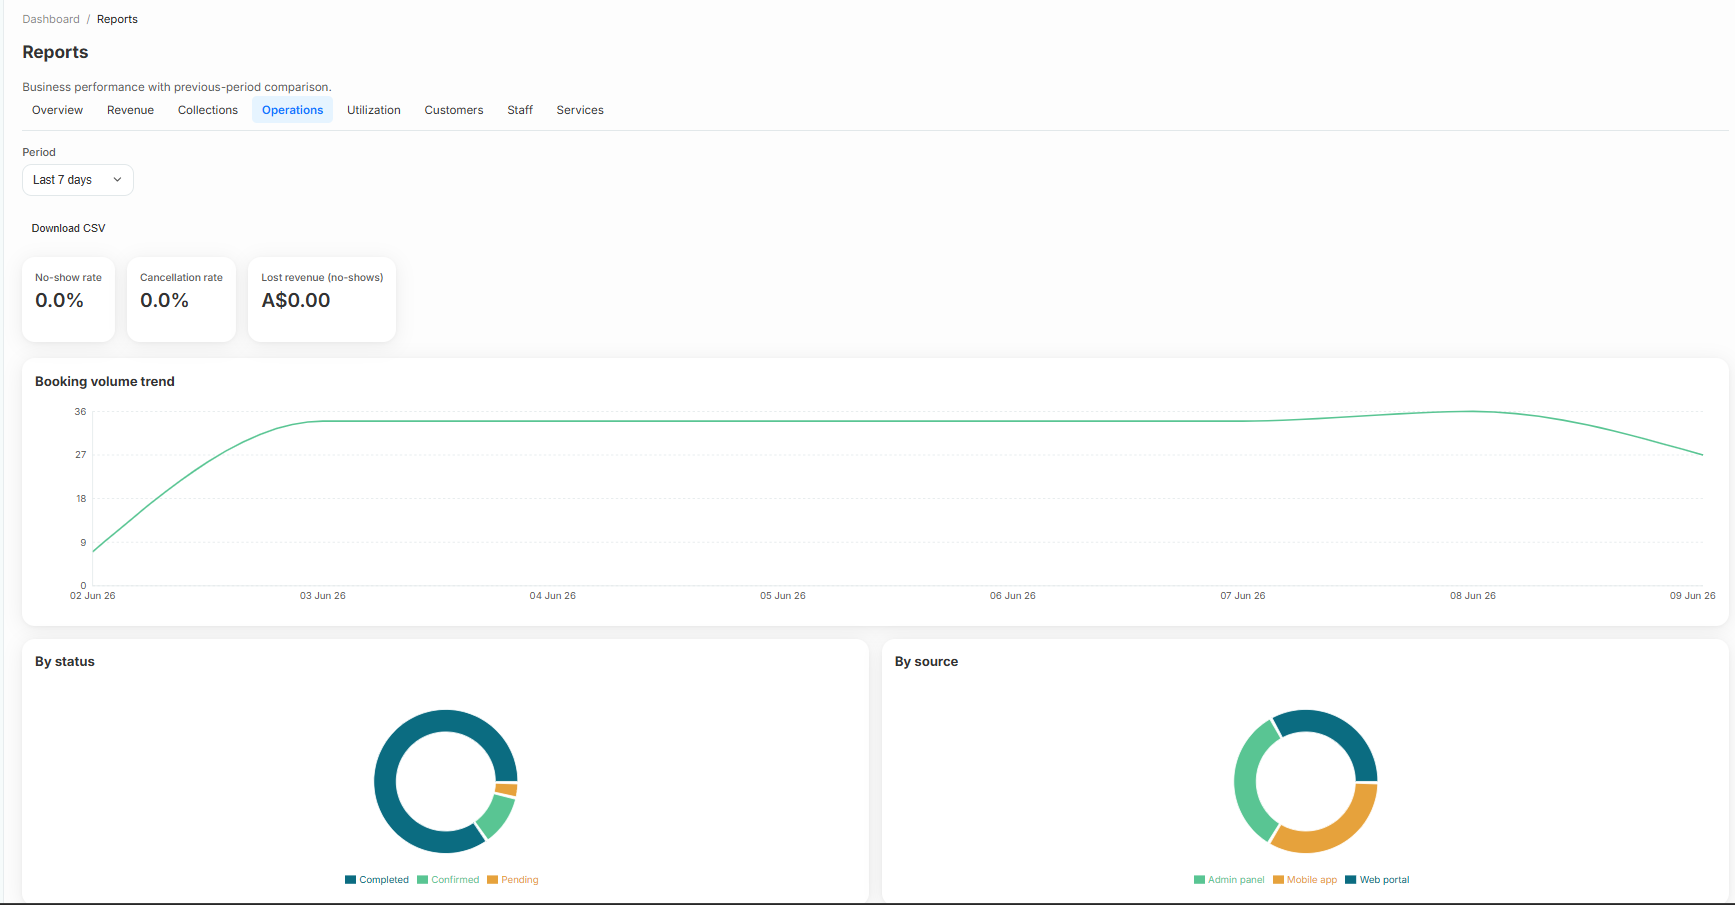This screenshot has width=1735, height=905.
Task: Click the Booking volume trend heading
Action: click(105, 381)
